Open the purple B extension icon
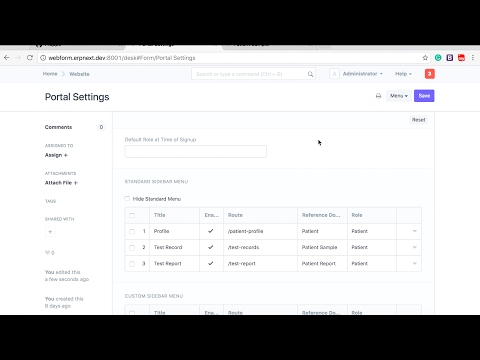Screen dimensions: 480x360 pos(450,58)
